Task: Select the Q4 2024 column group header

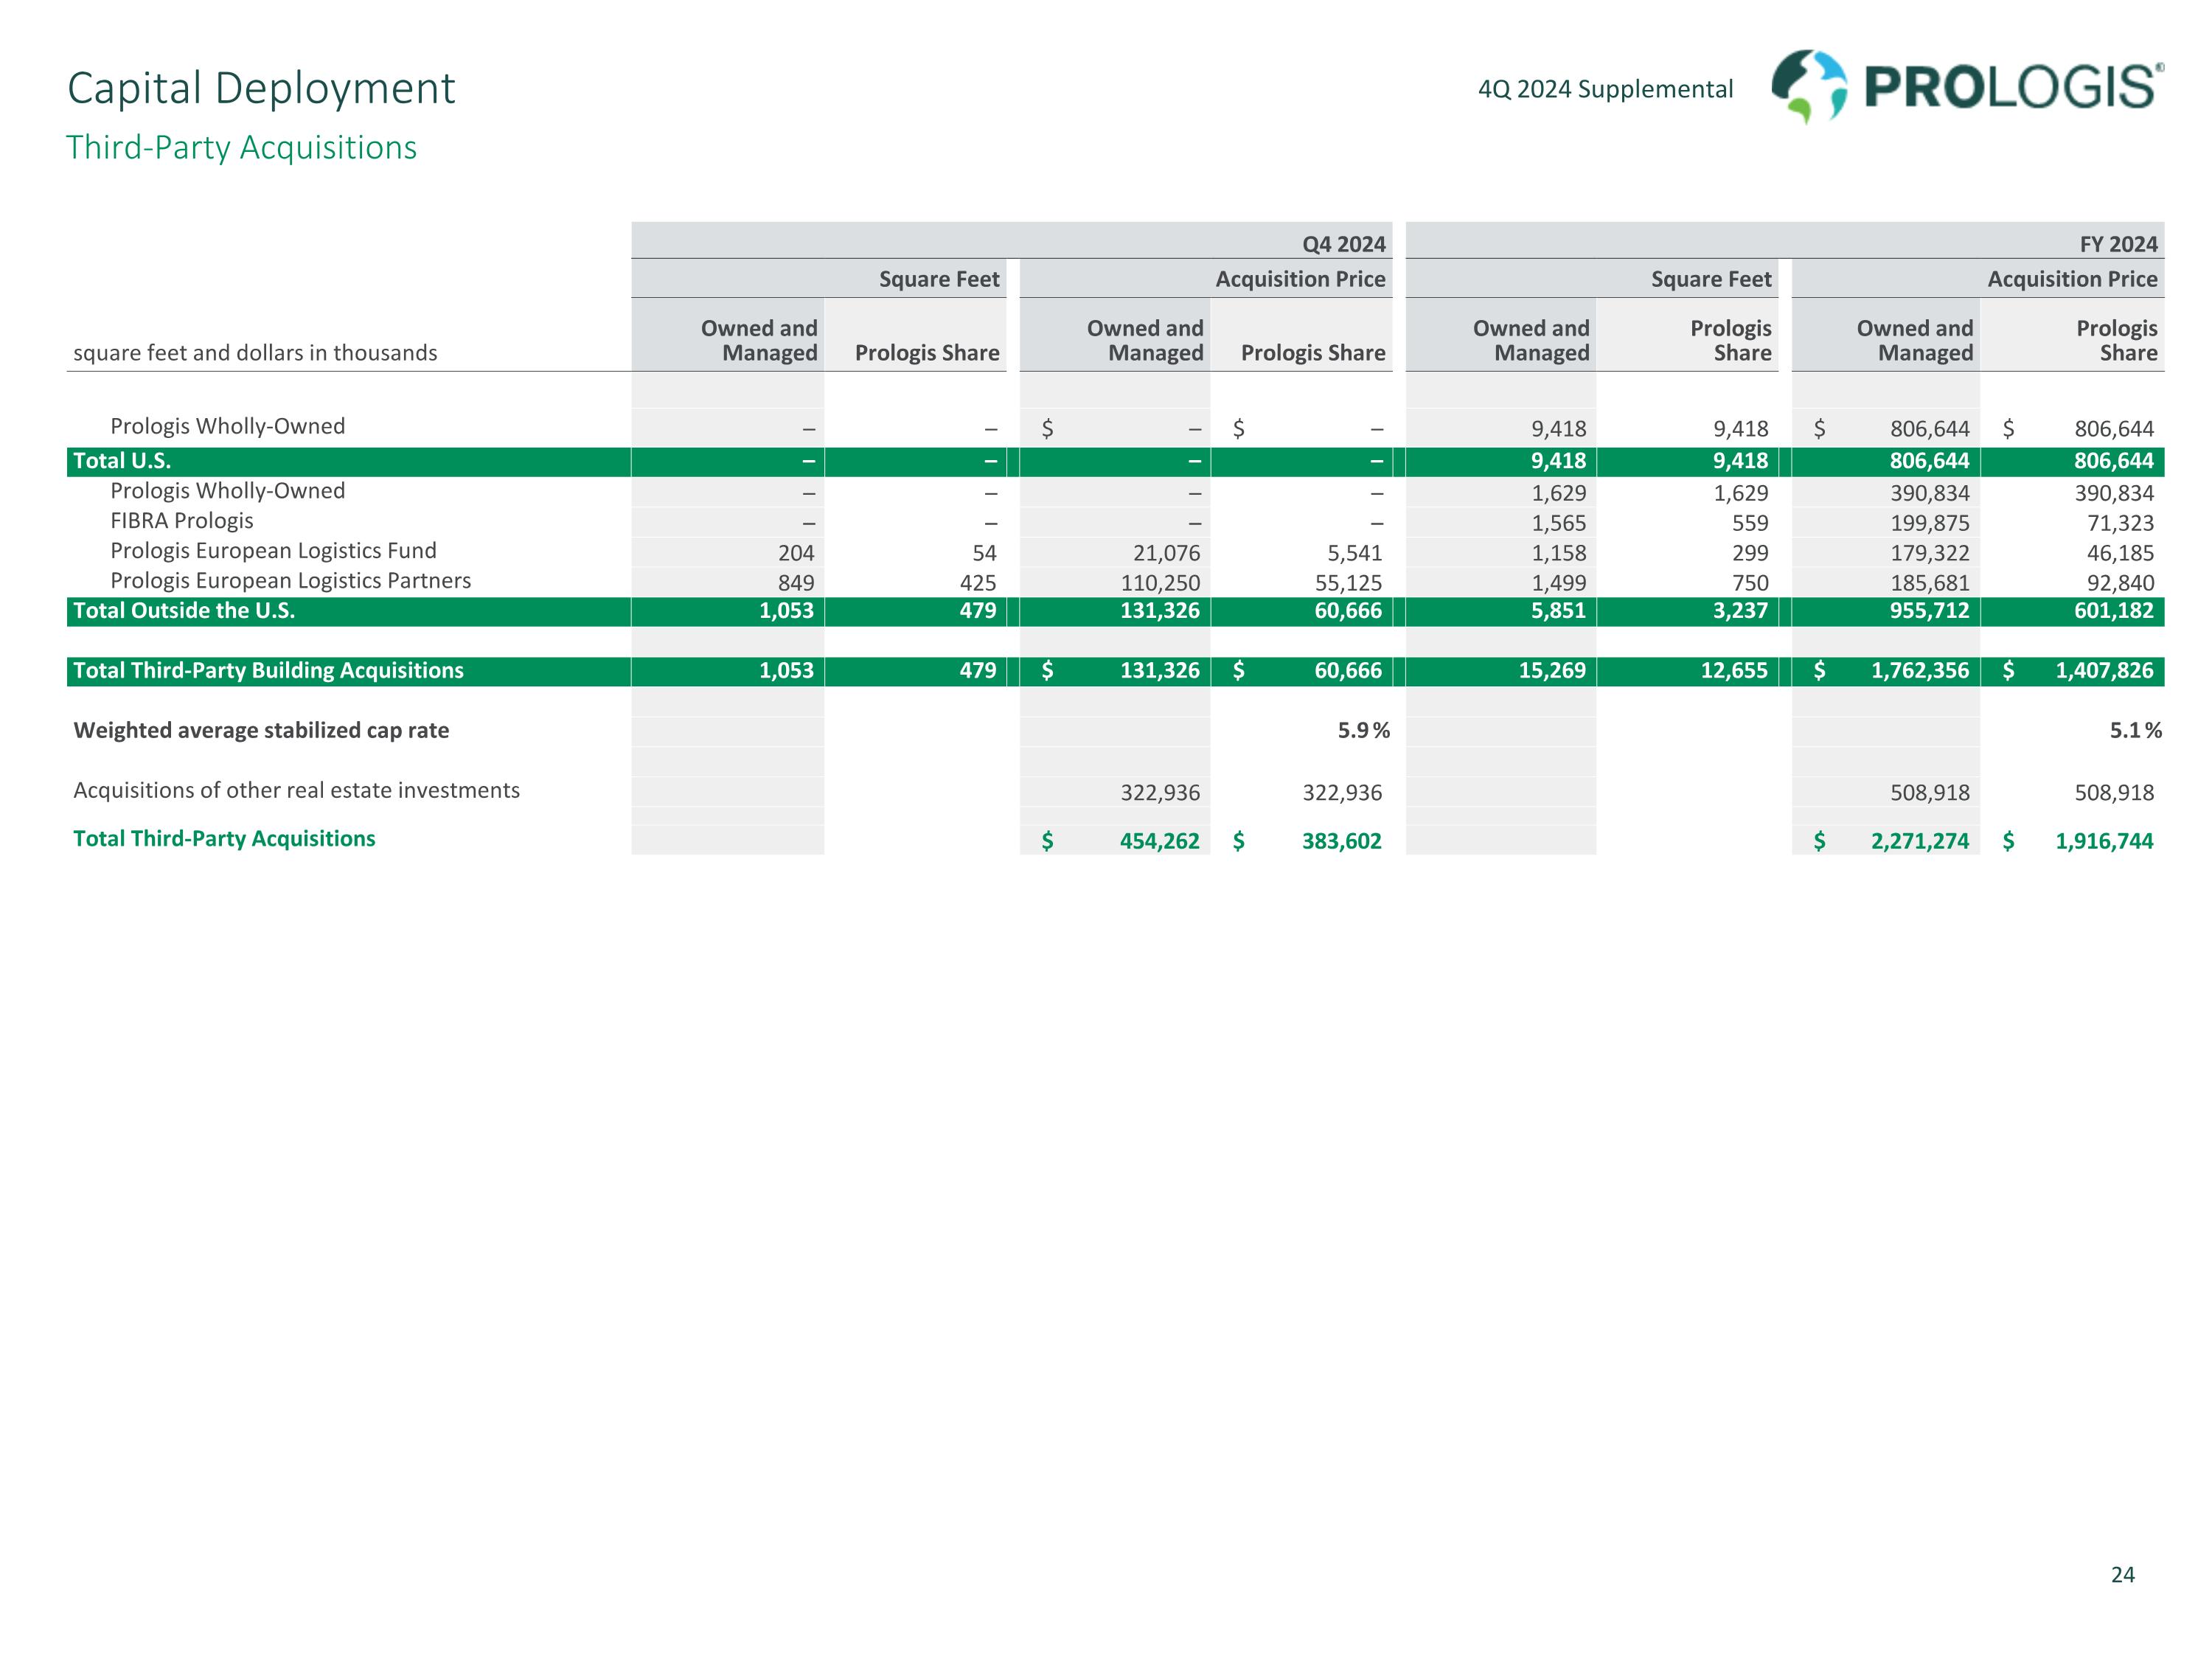Action: [x=1343, y=244]
